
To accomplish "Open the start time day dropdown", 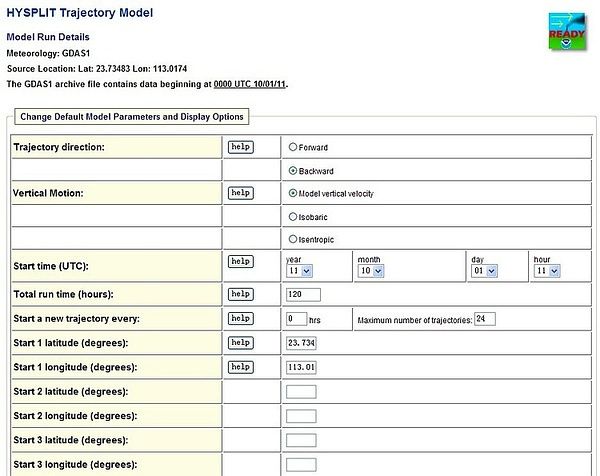I will pos(484,271).
